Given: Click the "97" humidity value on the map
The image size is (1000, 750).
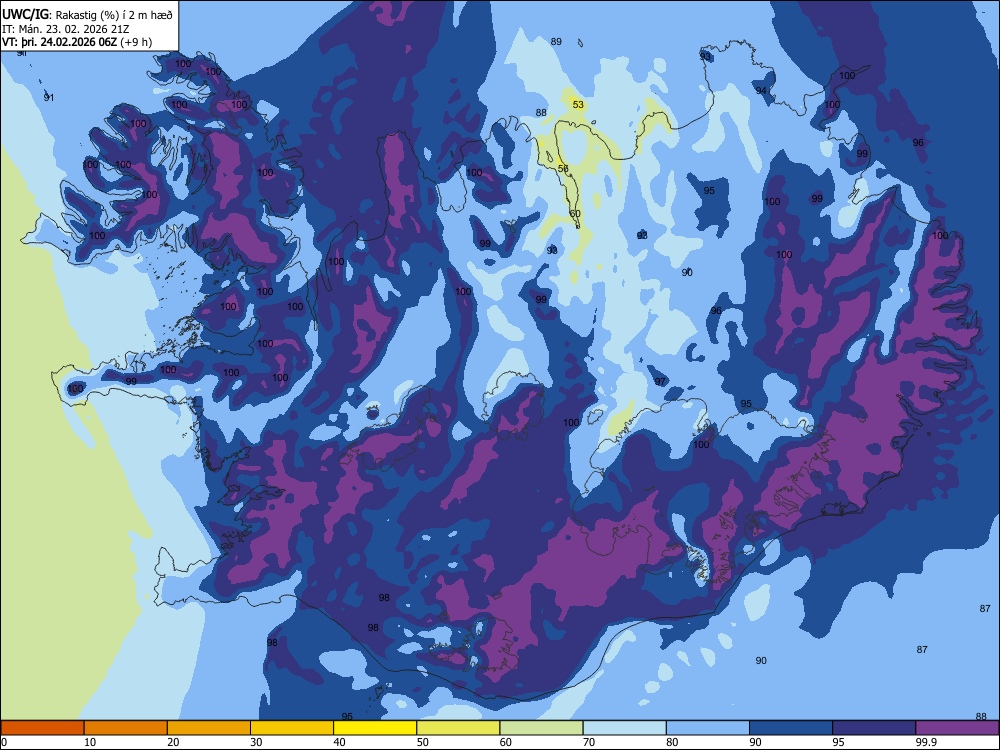Looking at the screenshot, I should pyautogui.click(x=660, y=381).
